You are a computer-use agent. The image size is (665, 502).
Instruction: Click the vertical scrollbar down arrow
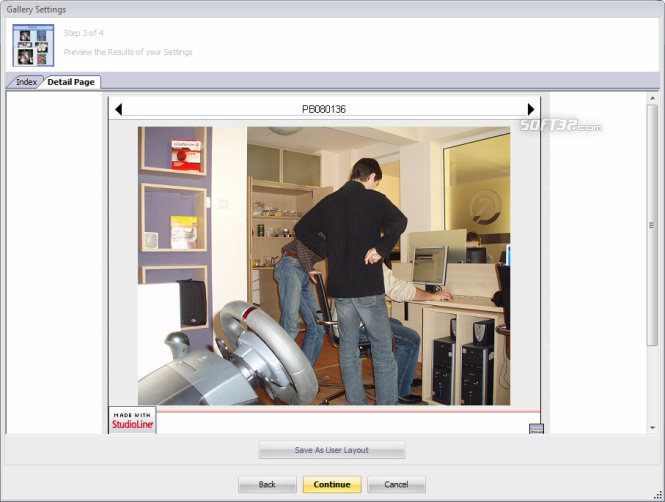[652, 428]
